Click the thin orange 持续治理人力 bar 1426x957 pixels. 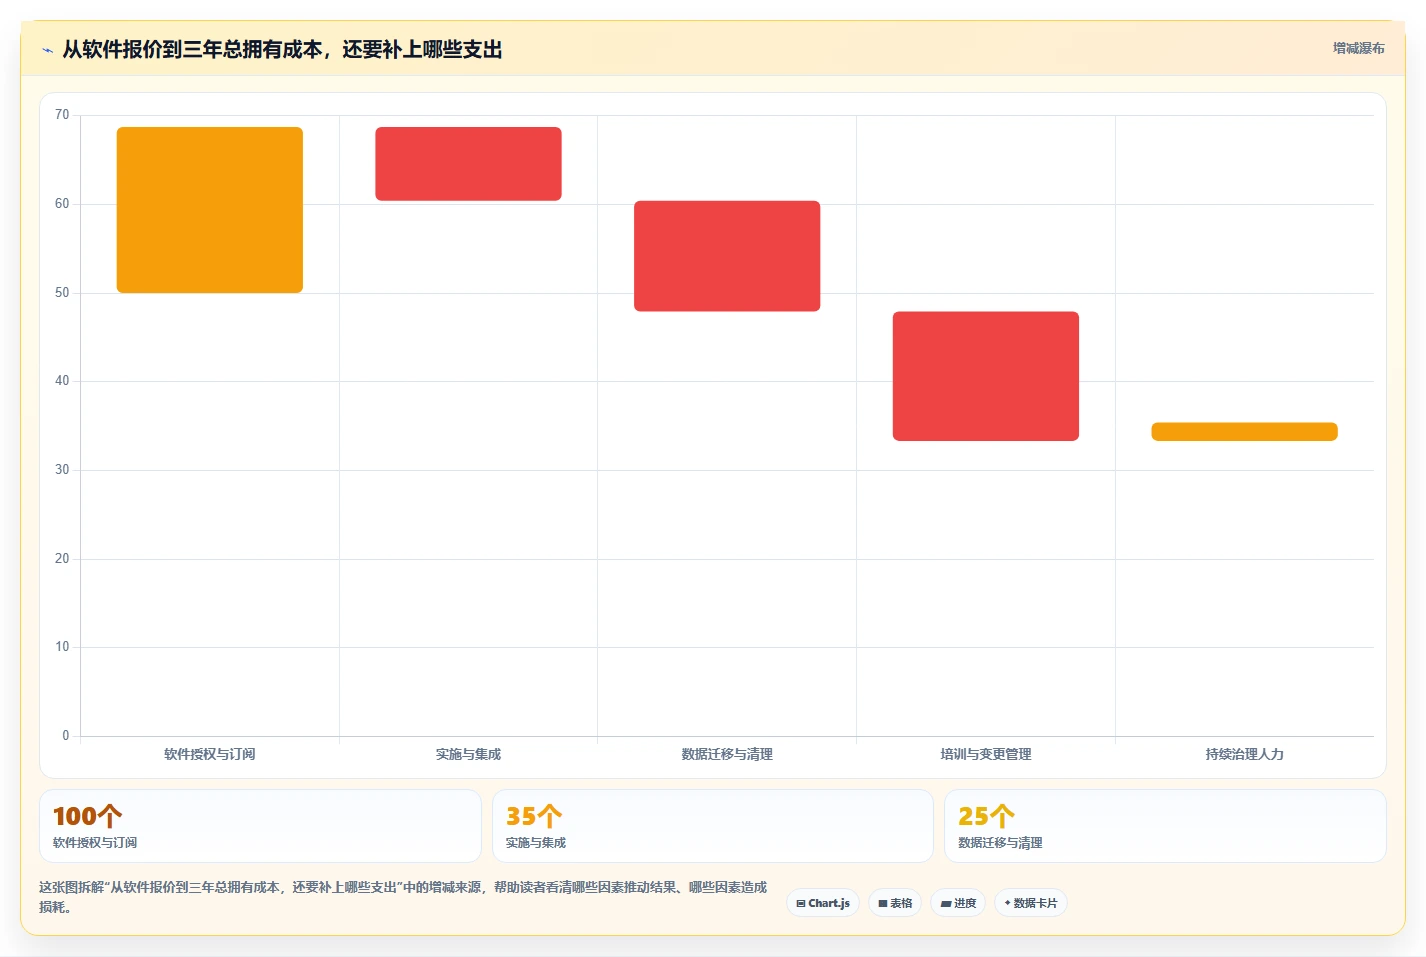[x=1244, y=431]
